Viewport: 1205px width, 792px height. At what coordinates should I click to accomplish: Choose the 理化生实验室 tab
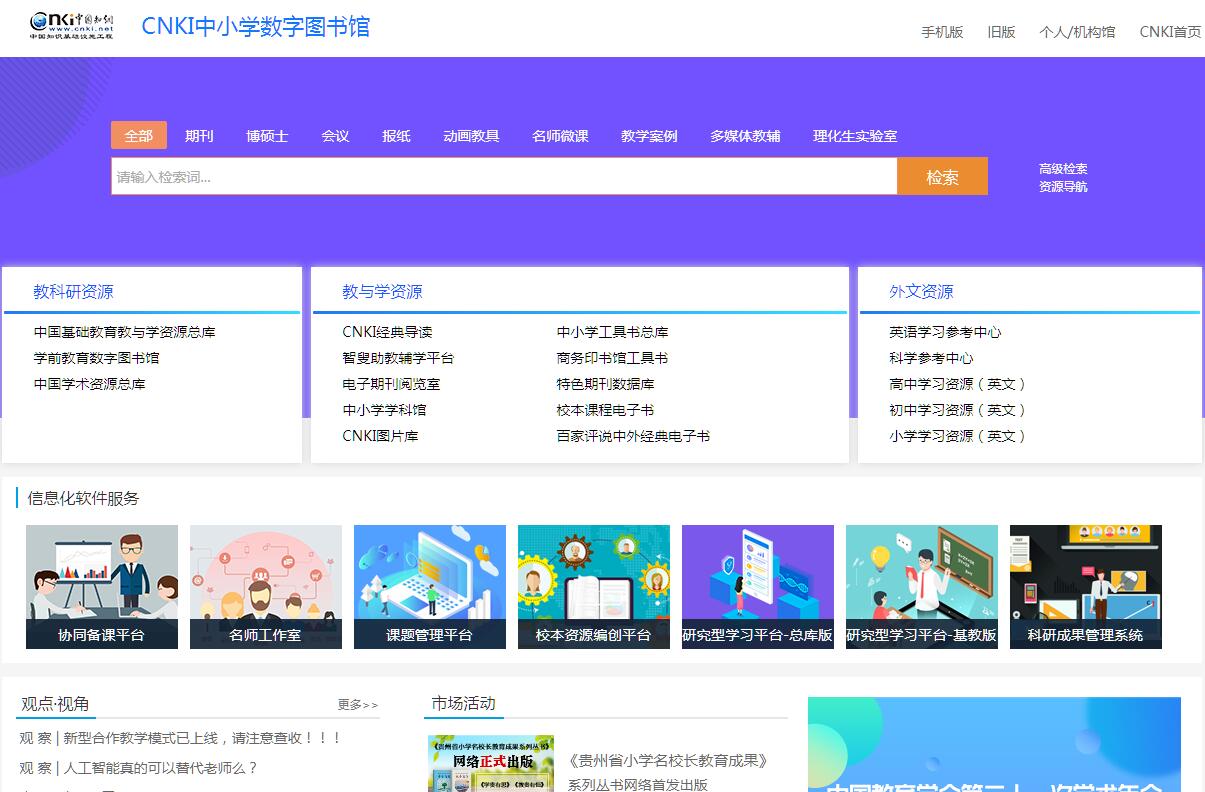855,136
